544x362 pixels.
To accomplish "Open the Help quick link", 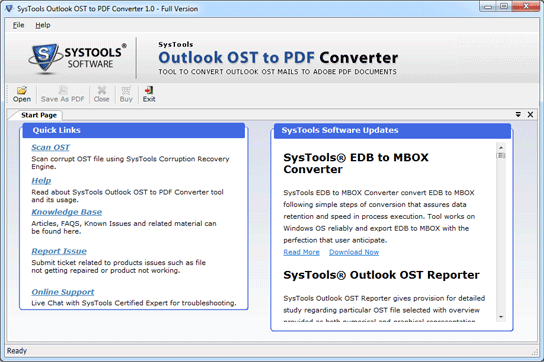I will coord(41,181).
